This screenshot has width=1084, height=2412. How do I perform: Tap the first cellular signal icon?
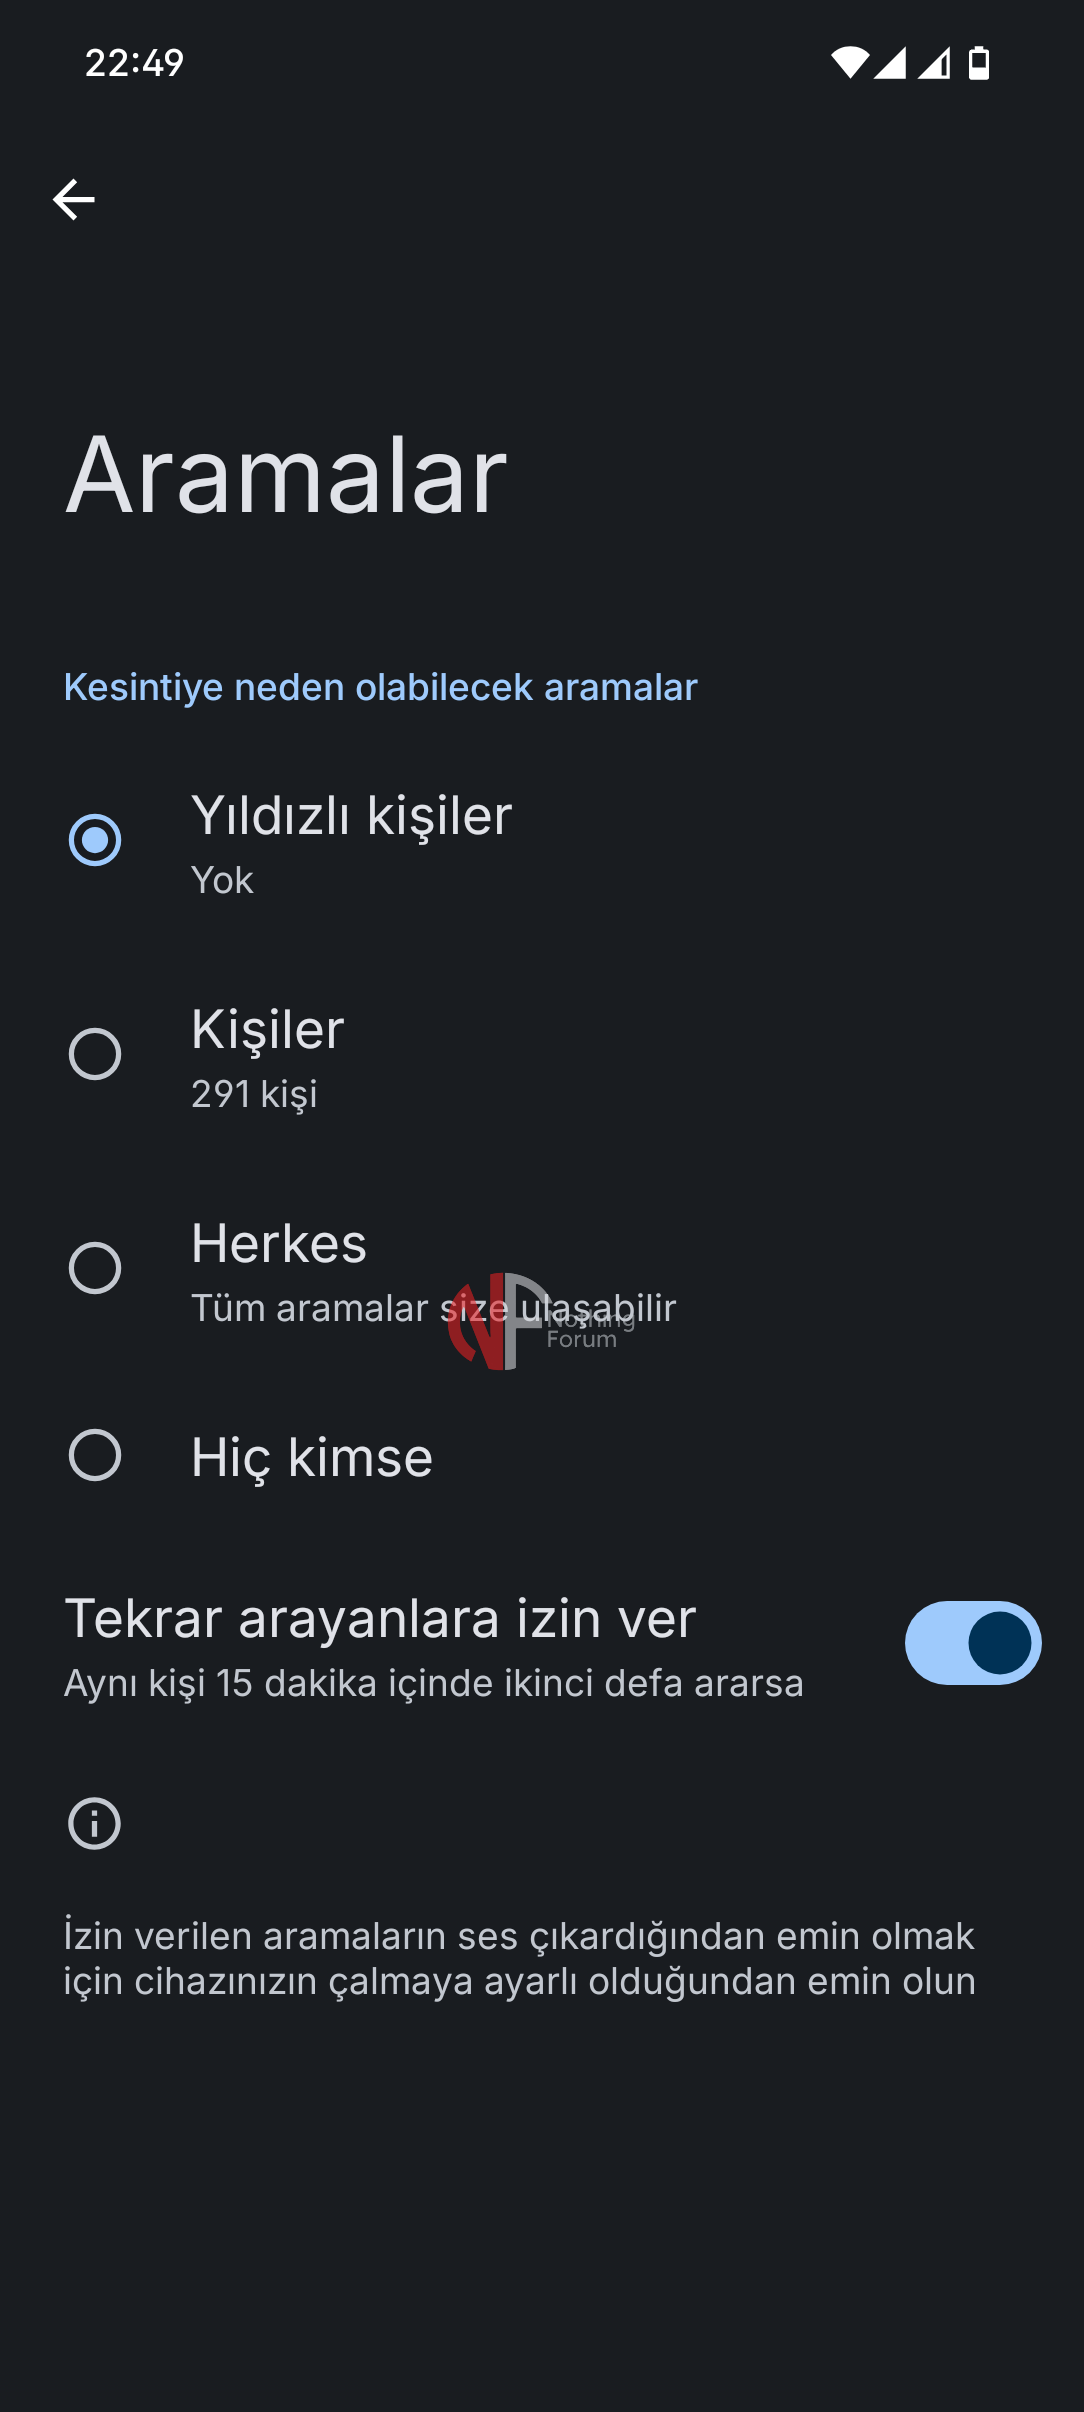[x=890, y=63]
